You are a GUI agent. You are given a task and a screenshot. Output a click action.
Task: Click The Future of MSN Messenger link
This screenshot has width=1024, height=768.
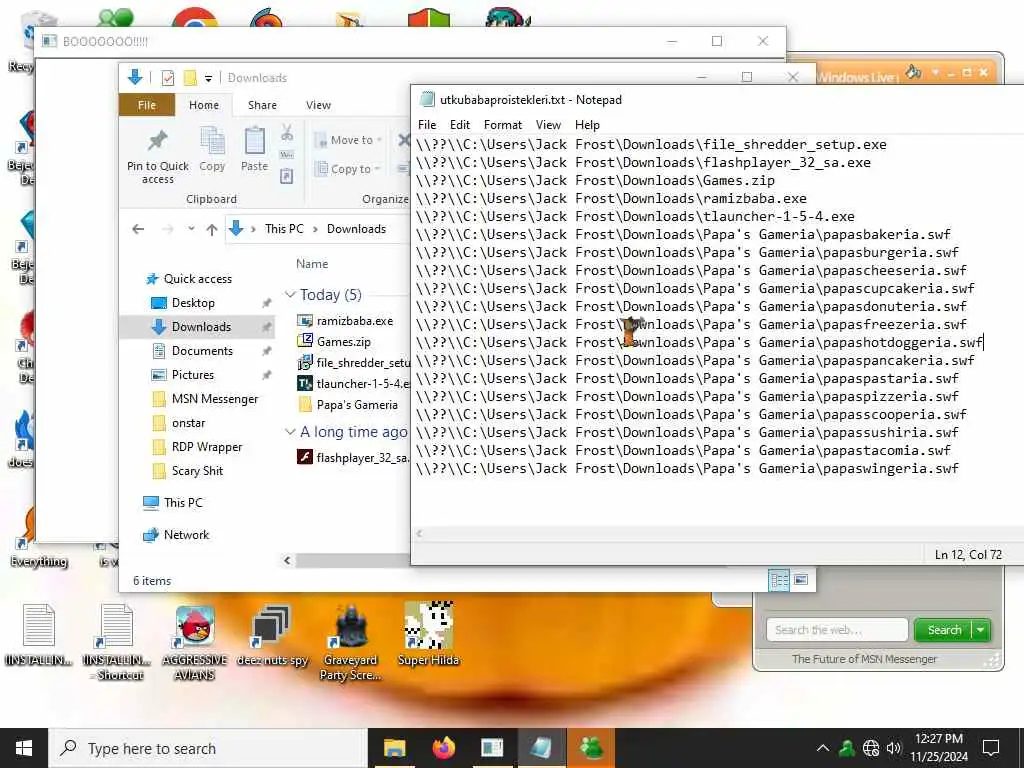pos(864,660)
